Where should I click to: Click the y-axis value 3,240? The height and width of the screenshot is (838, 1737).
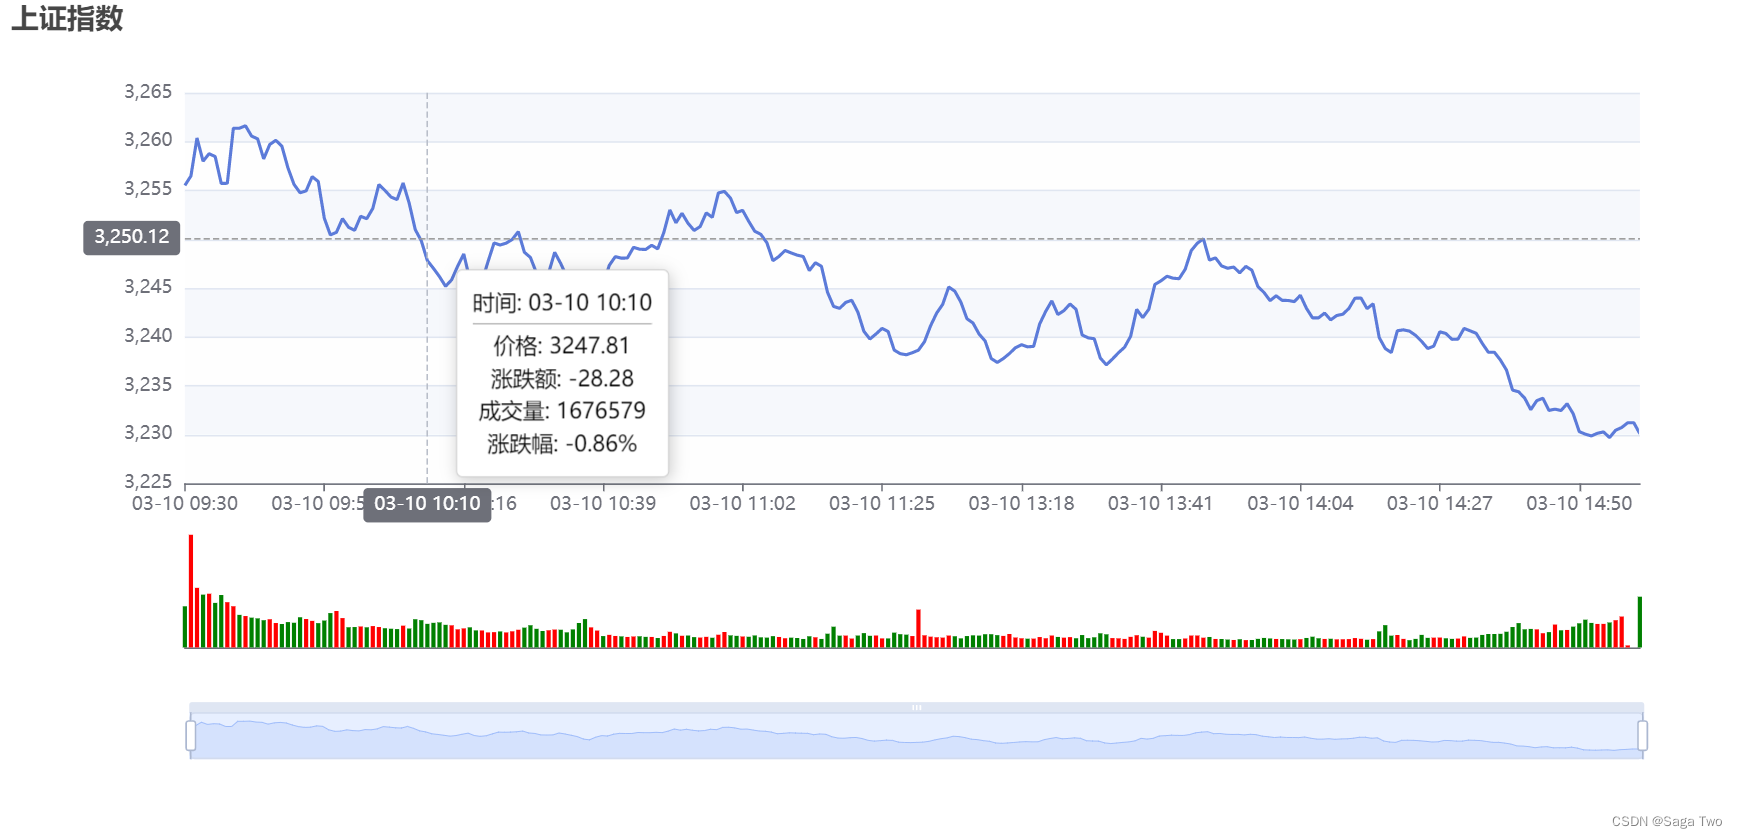[x=148, y=336]
